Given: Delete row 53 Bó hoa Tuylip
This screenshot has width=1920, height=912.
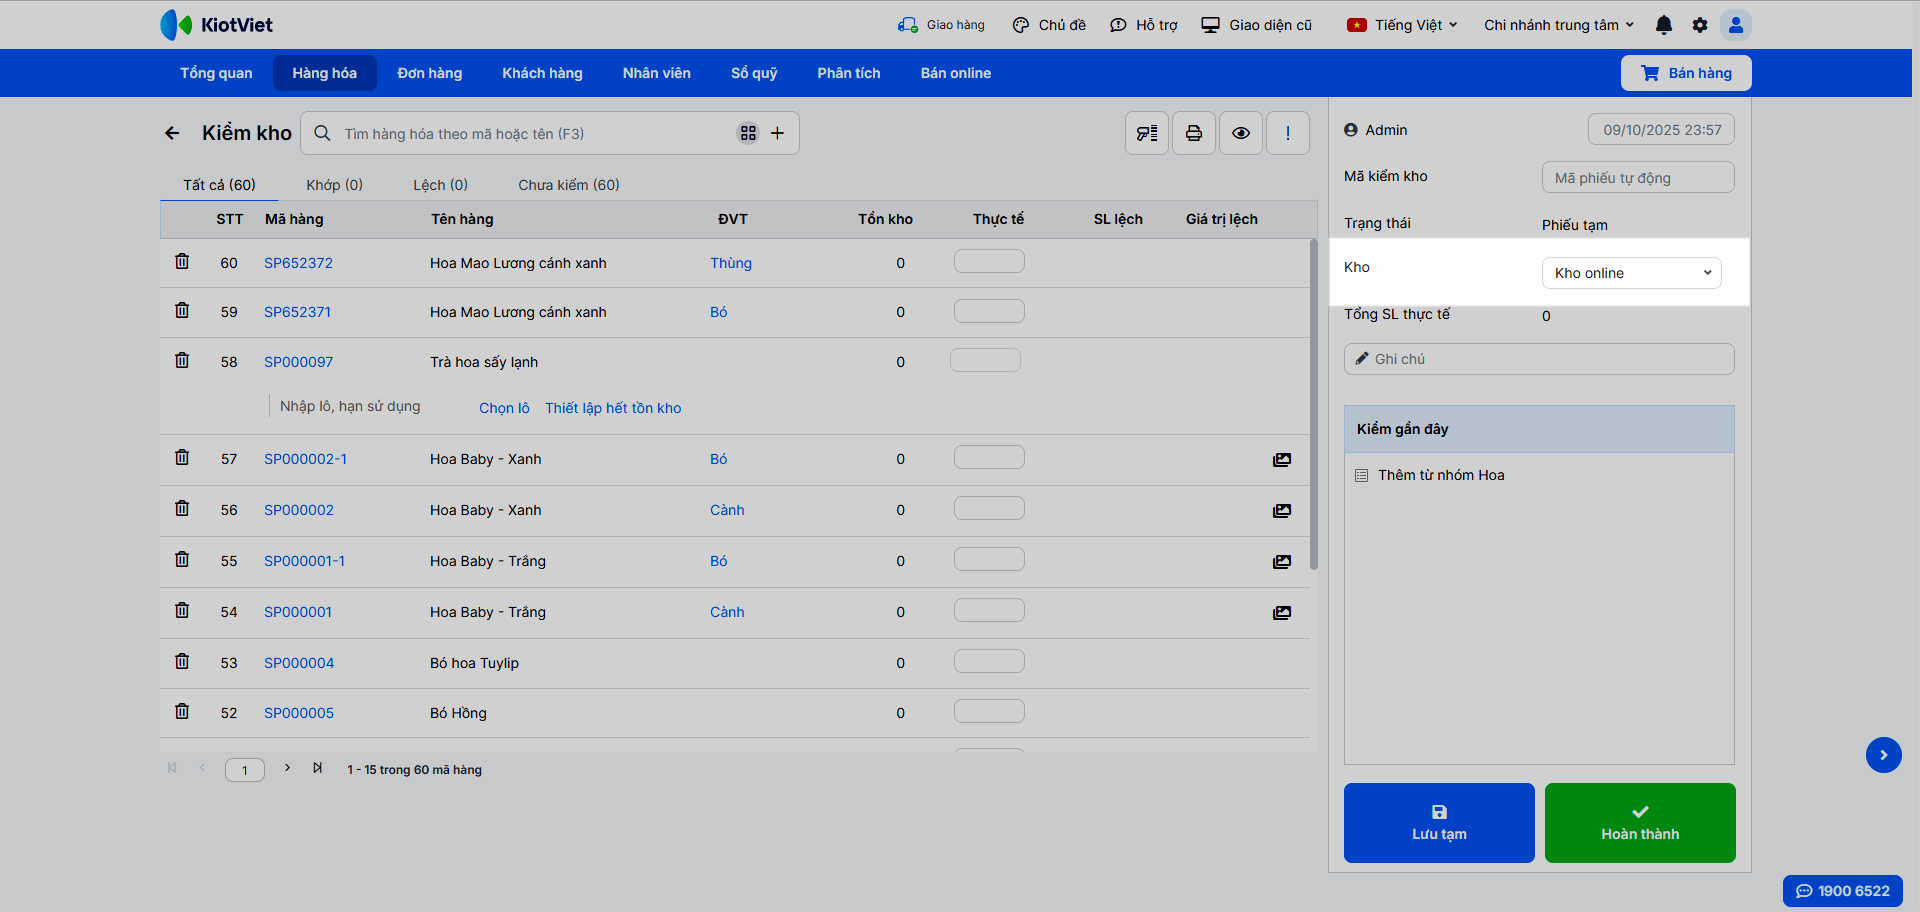Looking at the screenshot, I should click(x=182, y=661).
